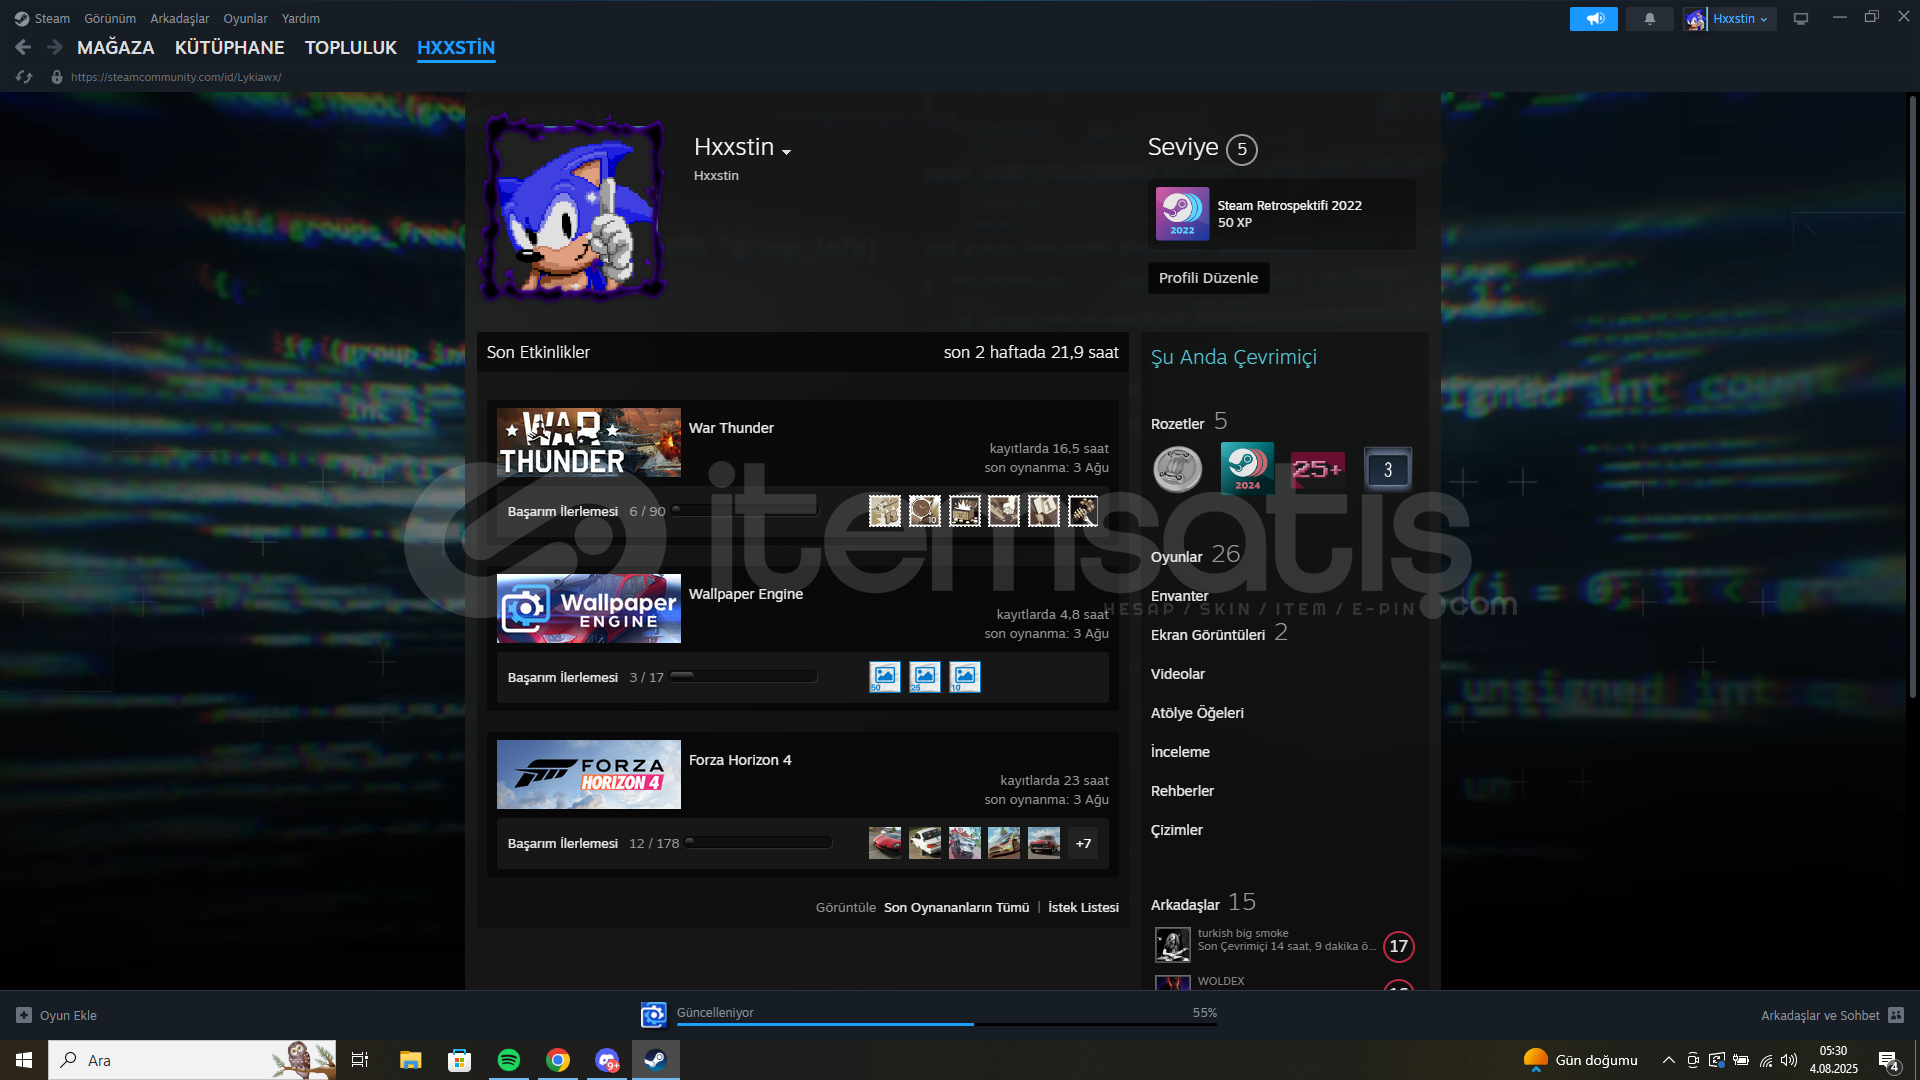This screenshot has height=1080, width=1920.
Task: Open the Ekran Görüntüleri link
Action: click(1208, 635)
